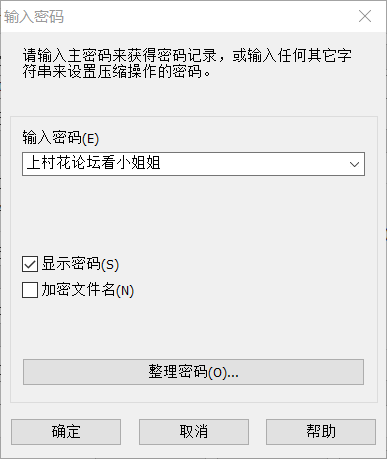The width and height of the screenshot is (387, 459).
Task: Open 帮助 for password dialog
Action: [x=321, y=432]
